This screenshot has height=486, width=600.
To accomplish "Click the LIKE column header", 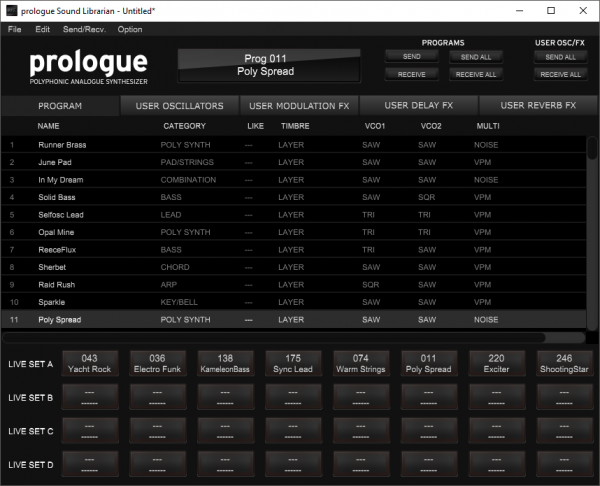I will 255,126.
